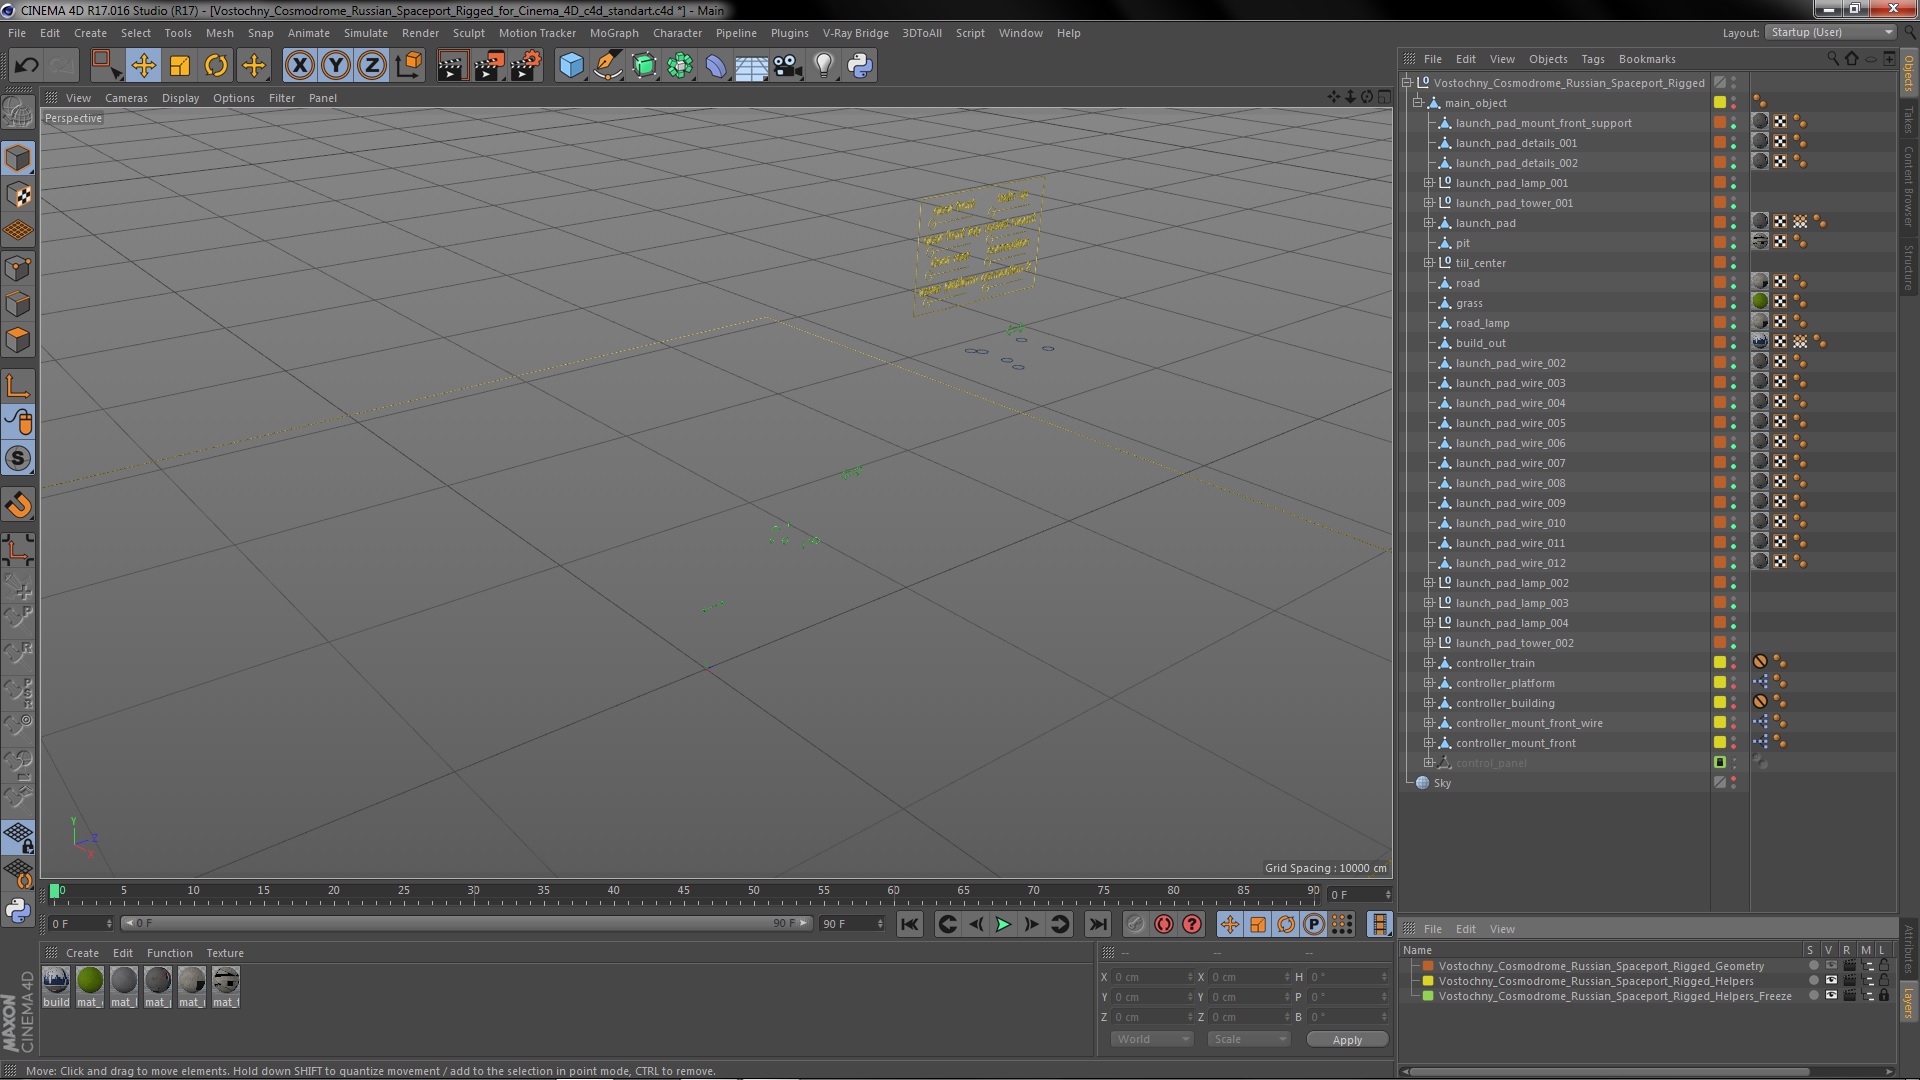Click the Apply button in attributes
Image resolution: width=1920 pixels, height=1080 pixels.
[x=1348, y=1039]
